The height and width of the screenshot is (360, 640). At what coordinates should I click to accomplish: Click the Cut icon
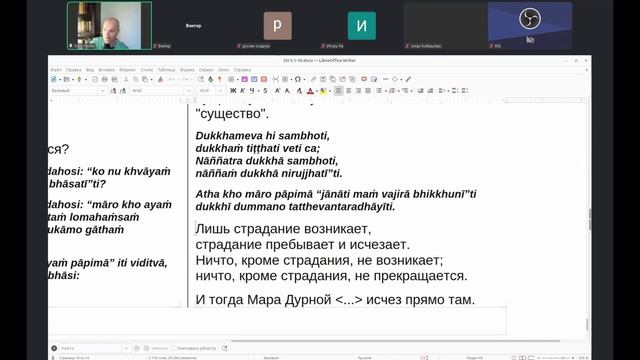click(126, 79)
